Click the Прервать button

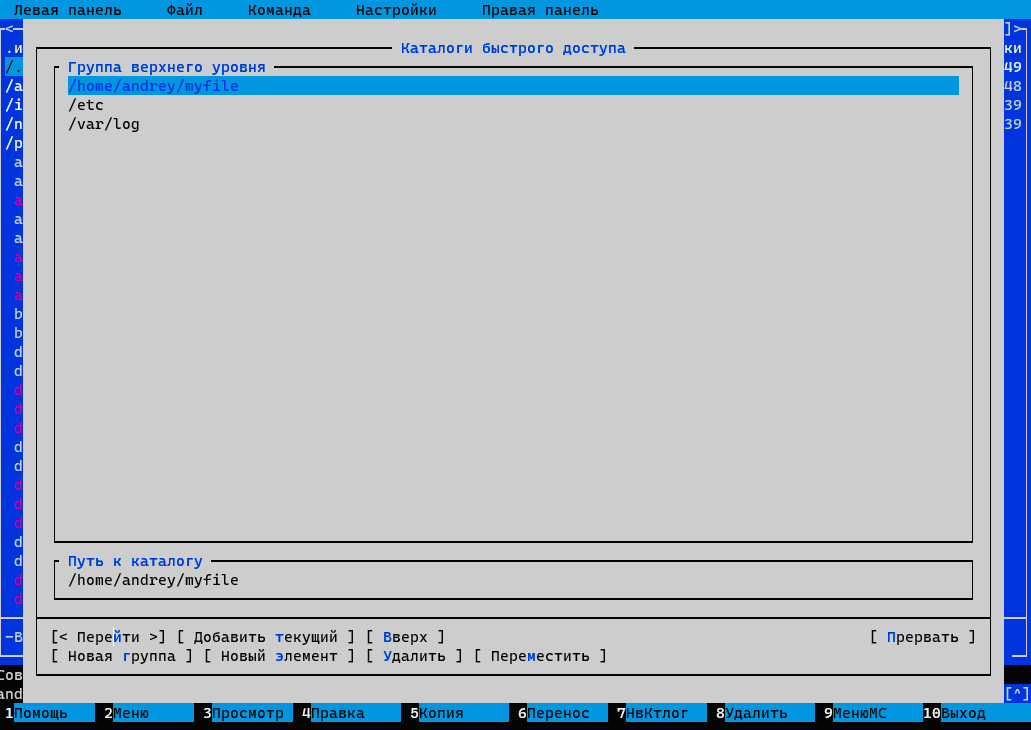[x=923, y=637]
